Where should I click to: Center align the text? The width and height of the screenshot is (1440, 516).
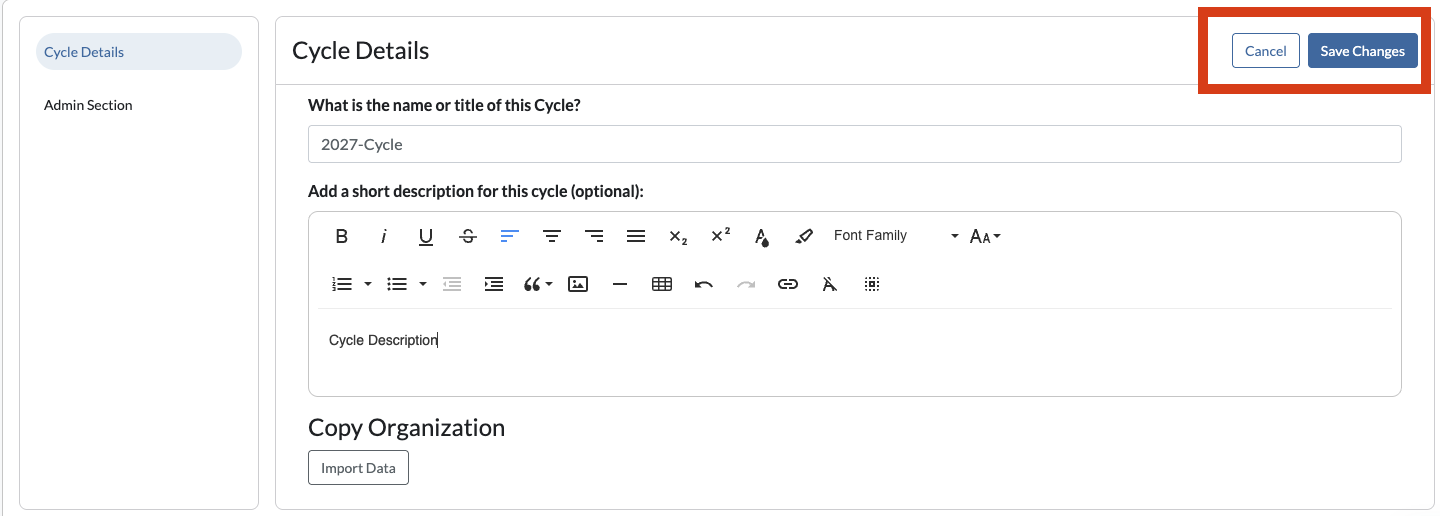552,236
